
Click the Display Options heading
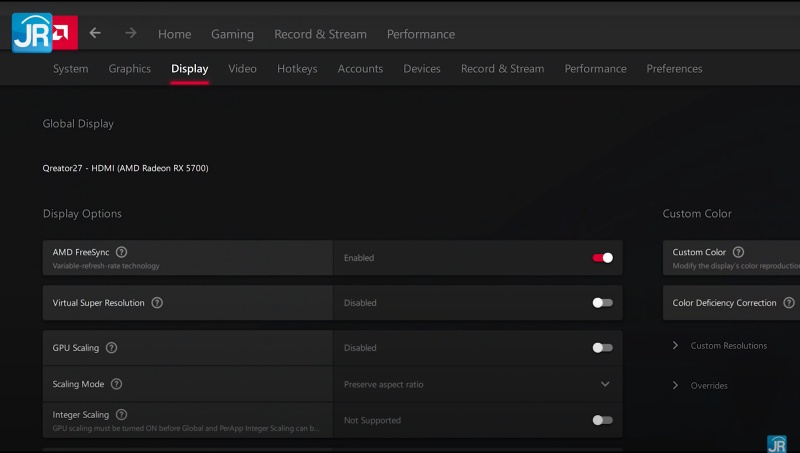(x=82, y=213)
